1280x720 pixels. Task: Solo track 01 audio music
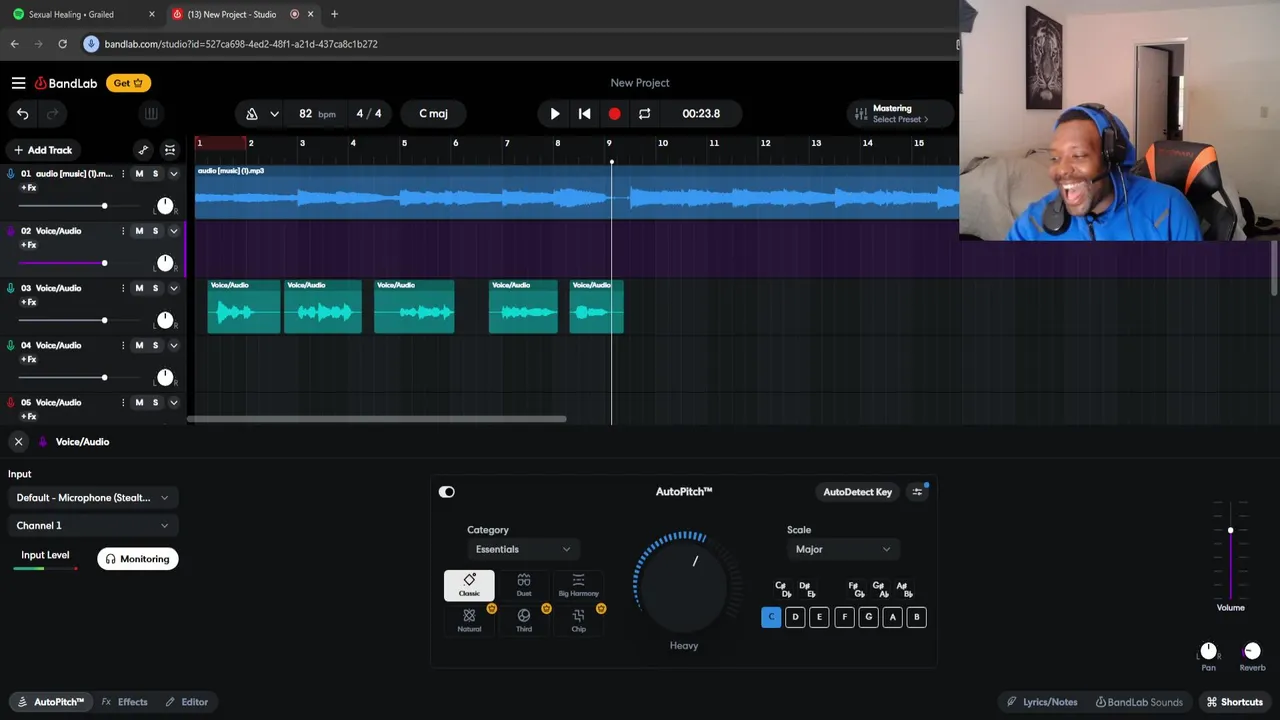click(x=155, y=174)
